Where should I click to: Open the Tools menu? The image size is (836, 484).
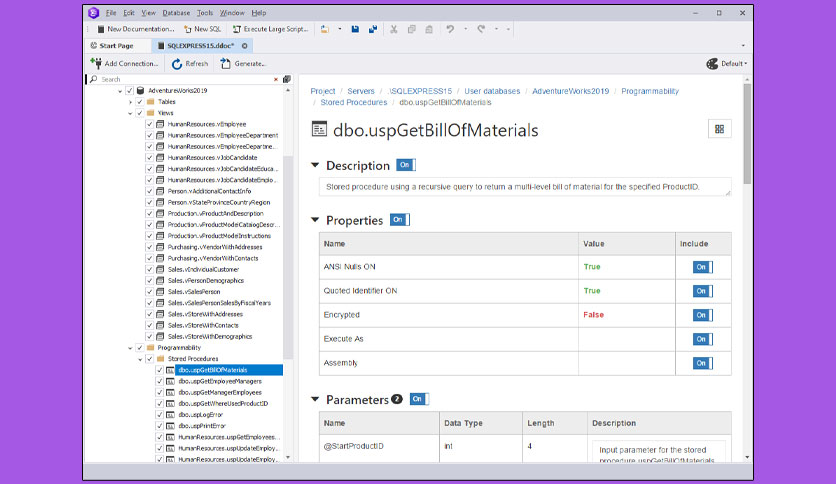click(205, 13)
